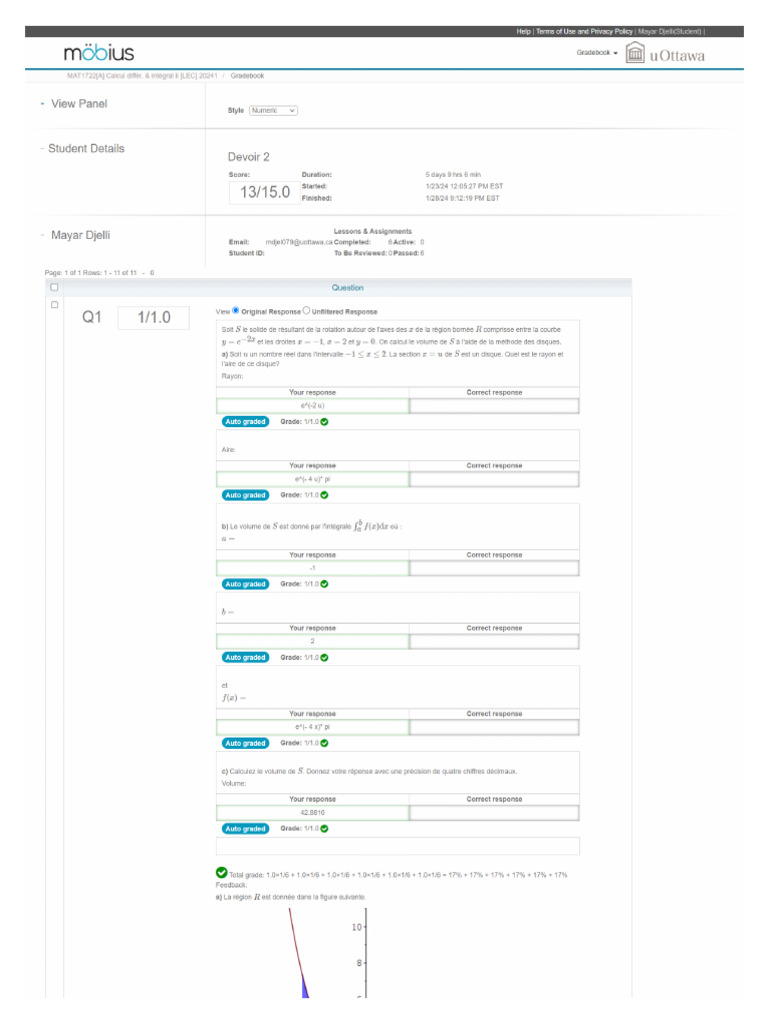Select the Unfiltered Response radio button
The image size is (768, 1024).
[x=306, y=311]
